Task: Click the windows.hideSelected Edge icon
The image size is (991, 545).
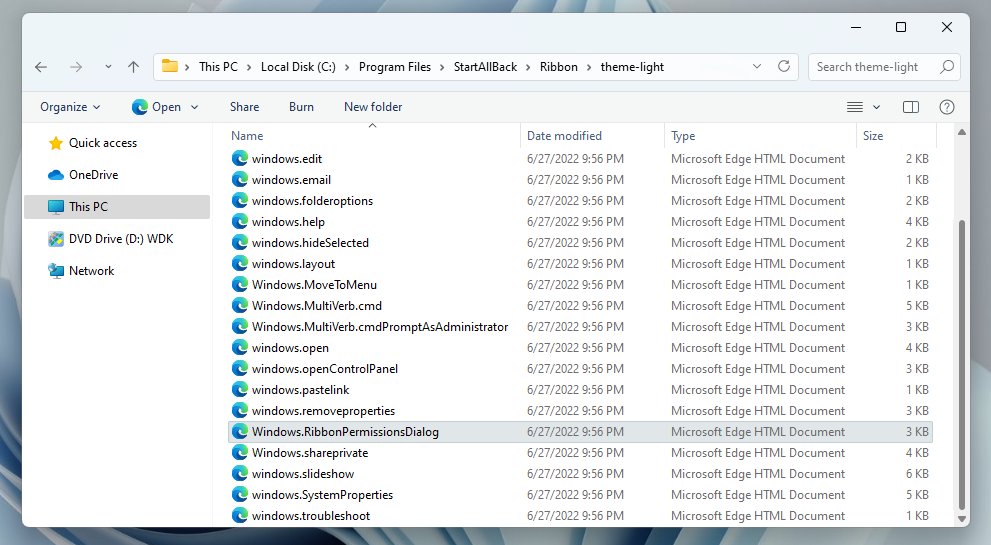Action: [x=240, y=242]
